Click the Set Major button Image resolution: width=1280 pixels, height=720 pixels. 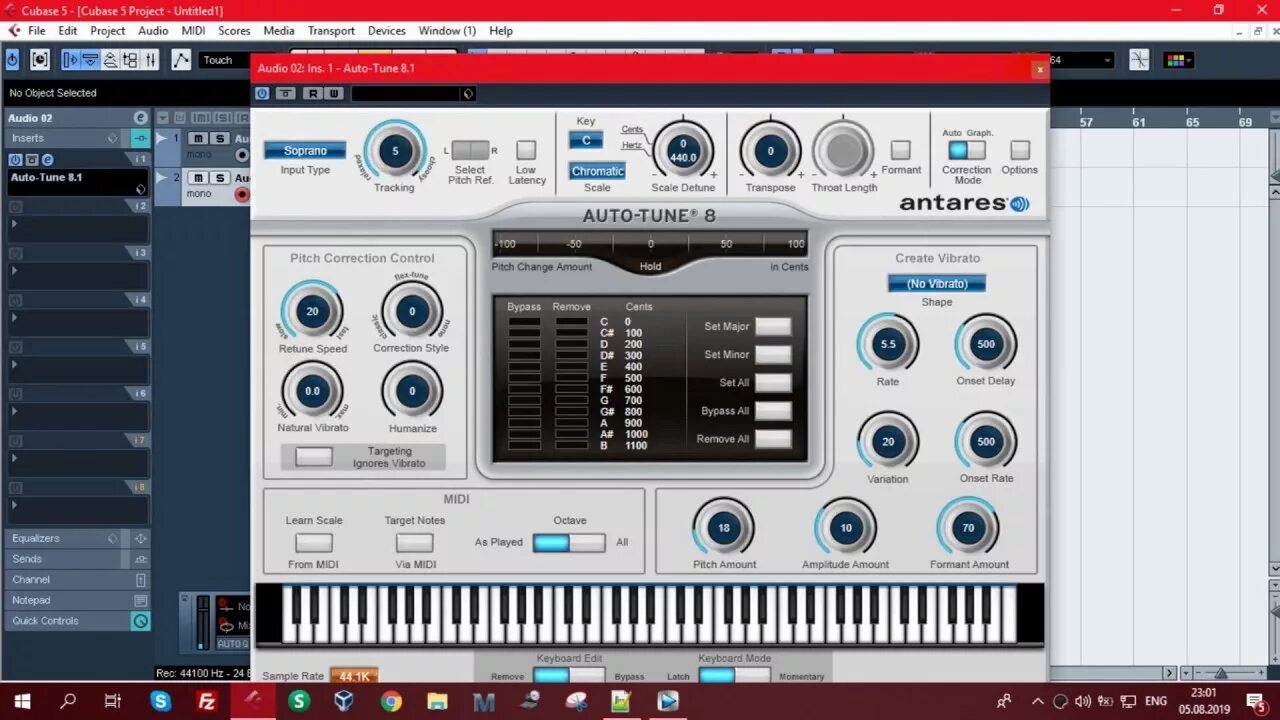773,326
